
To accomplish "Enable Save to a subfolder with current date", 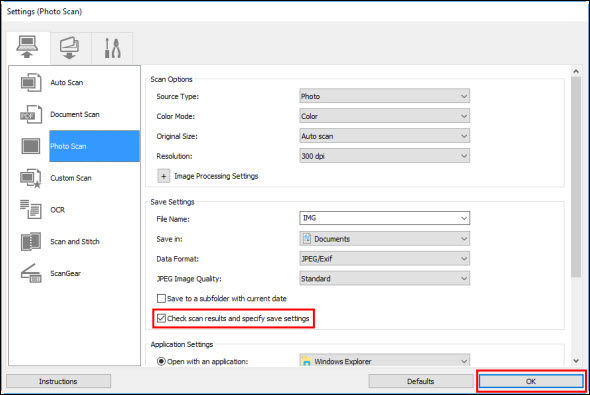I will 161,298.
